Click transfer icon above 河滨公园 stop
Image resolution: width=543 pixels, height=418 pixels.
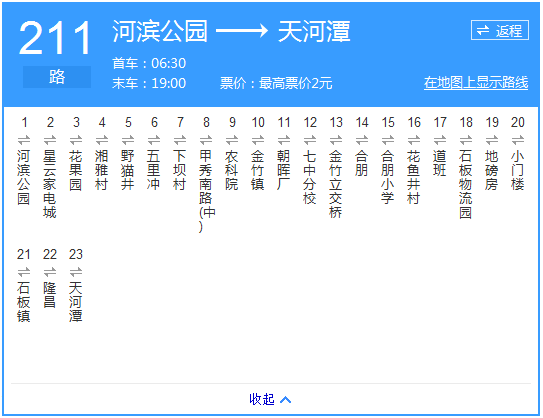tap(24, 140)
